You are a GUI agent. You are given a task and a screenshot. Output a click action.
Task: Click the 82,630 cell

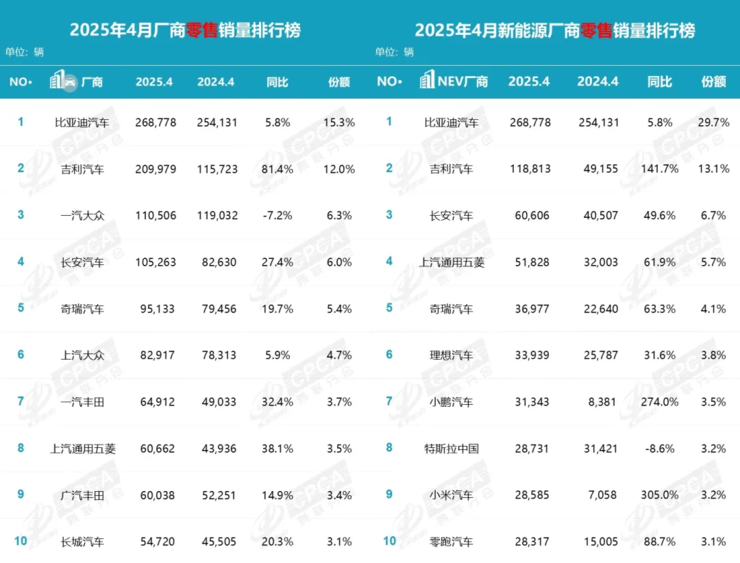point(219,262)
